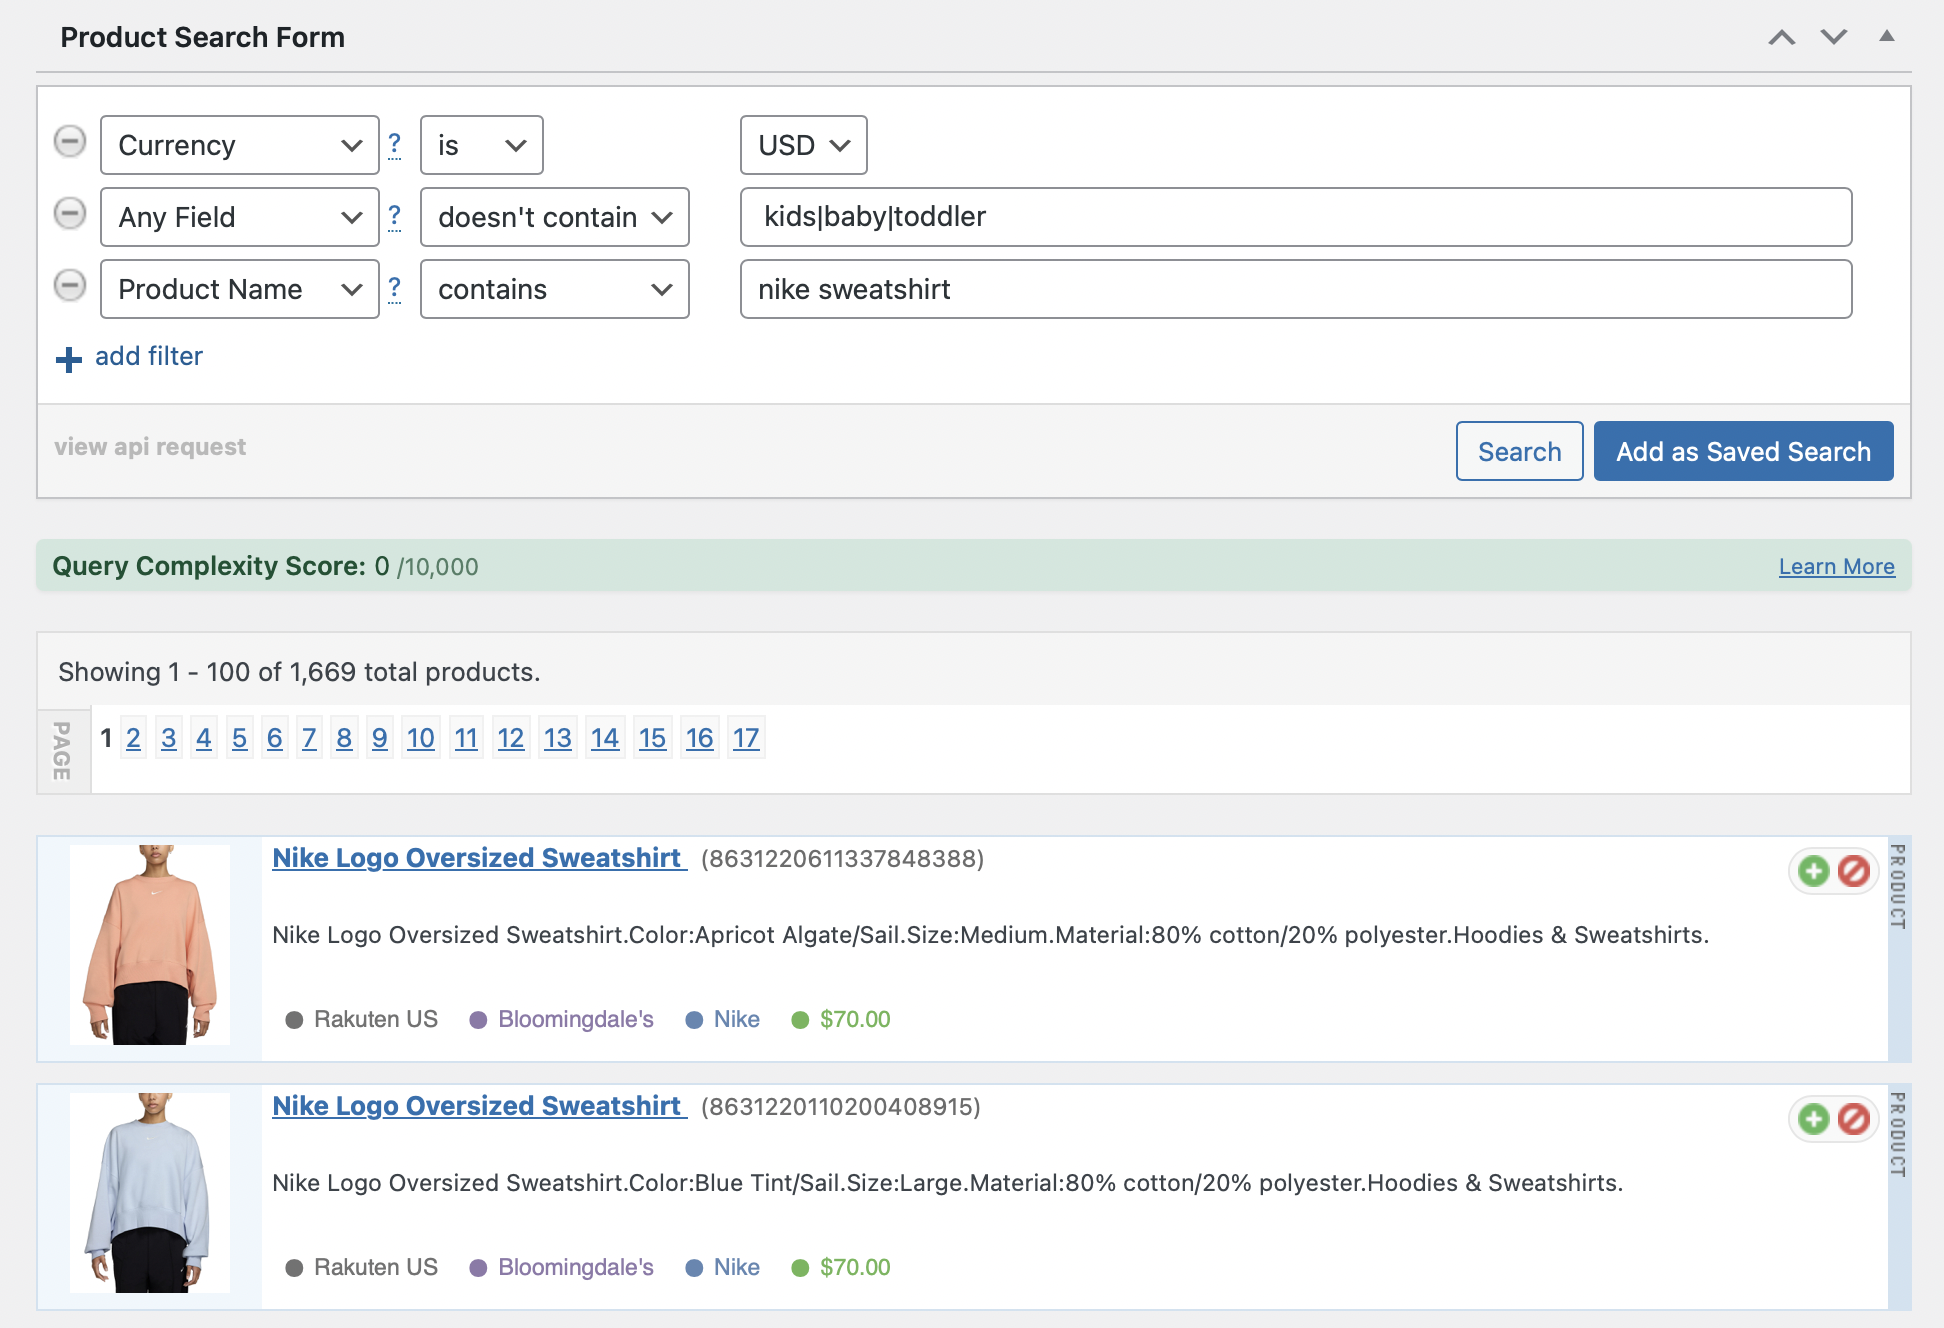Click Nike brand on Apricot sweatshirt row
The height and width of the screenshot is (1328, 1944).
[737, 1019]
